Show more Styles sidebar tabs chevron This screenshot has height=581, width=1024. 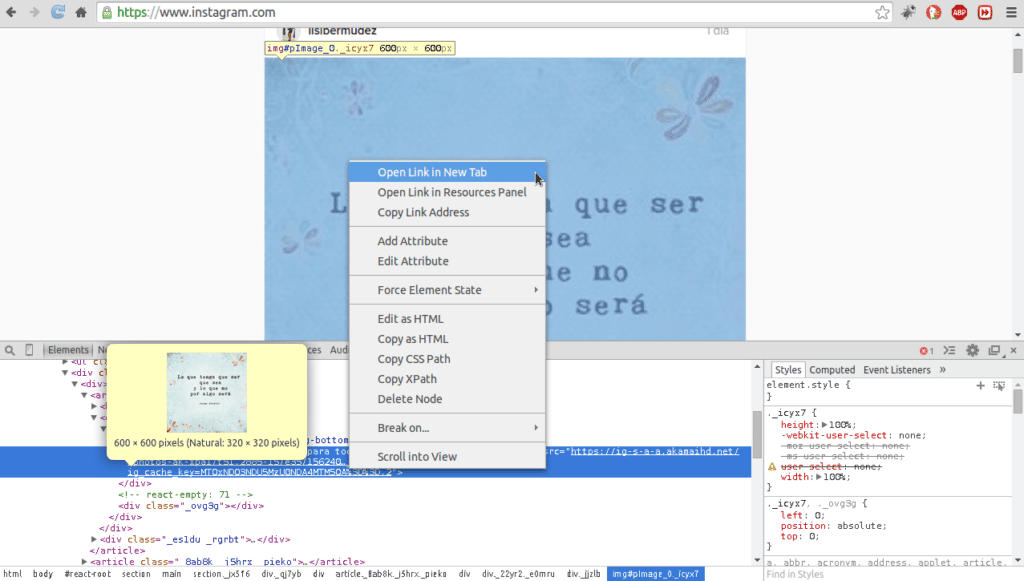942,370
